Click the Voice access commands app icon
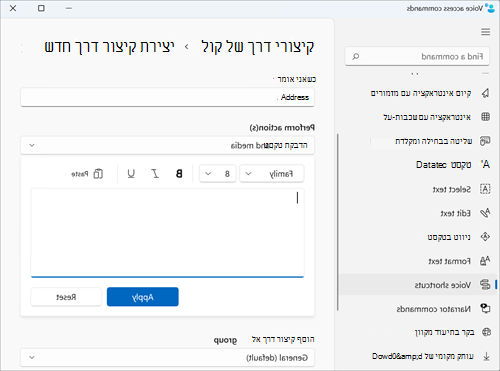The width and height of the screenshot is (500, 371). tap(490, 8)
